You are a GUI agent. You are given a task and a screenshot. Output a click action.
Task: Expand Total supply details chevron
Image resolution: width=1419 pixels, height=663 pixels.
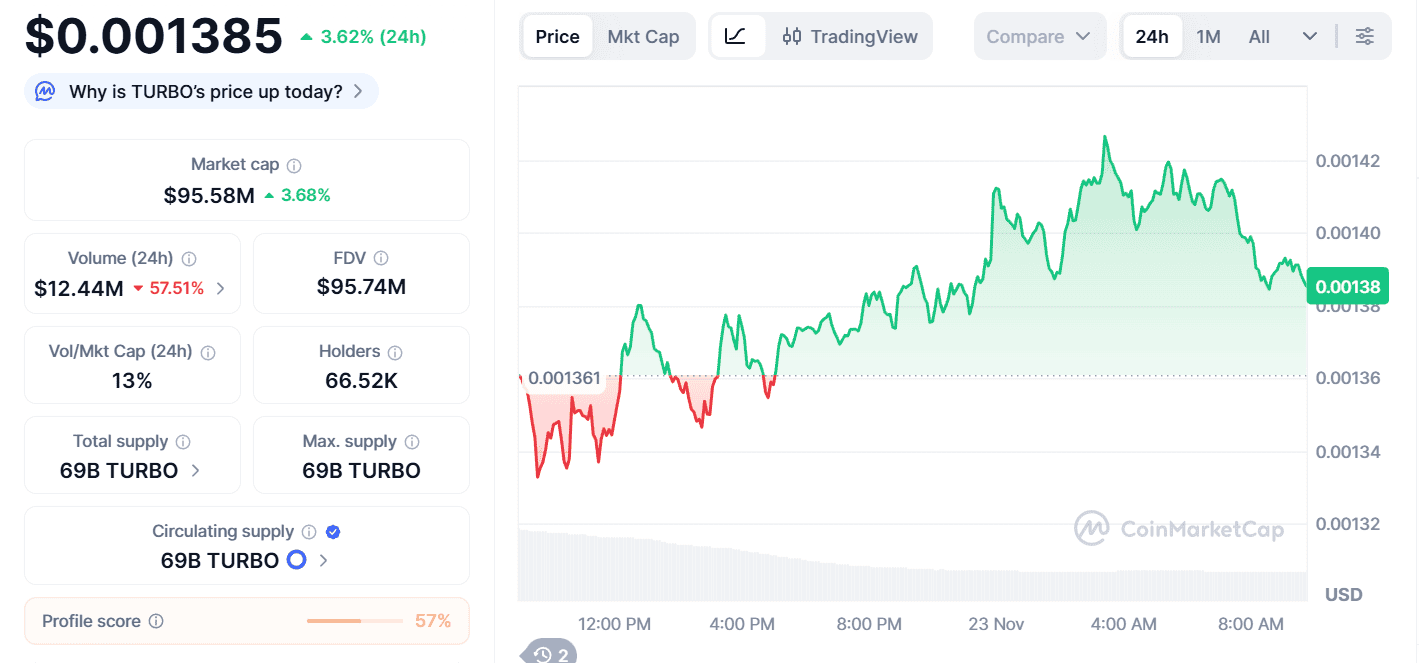196,471
